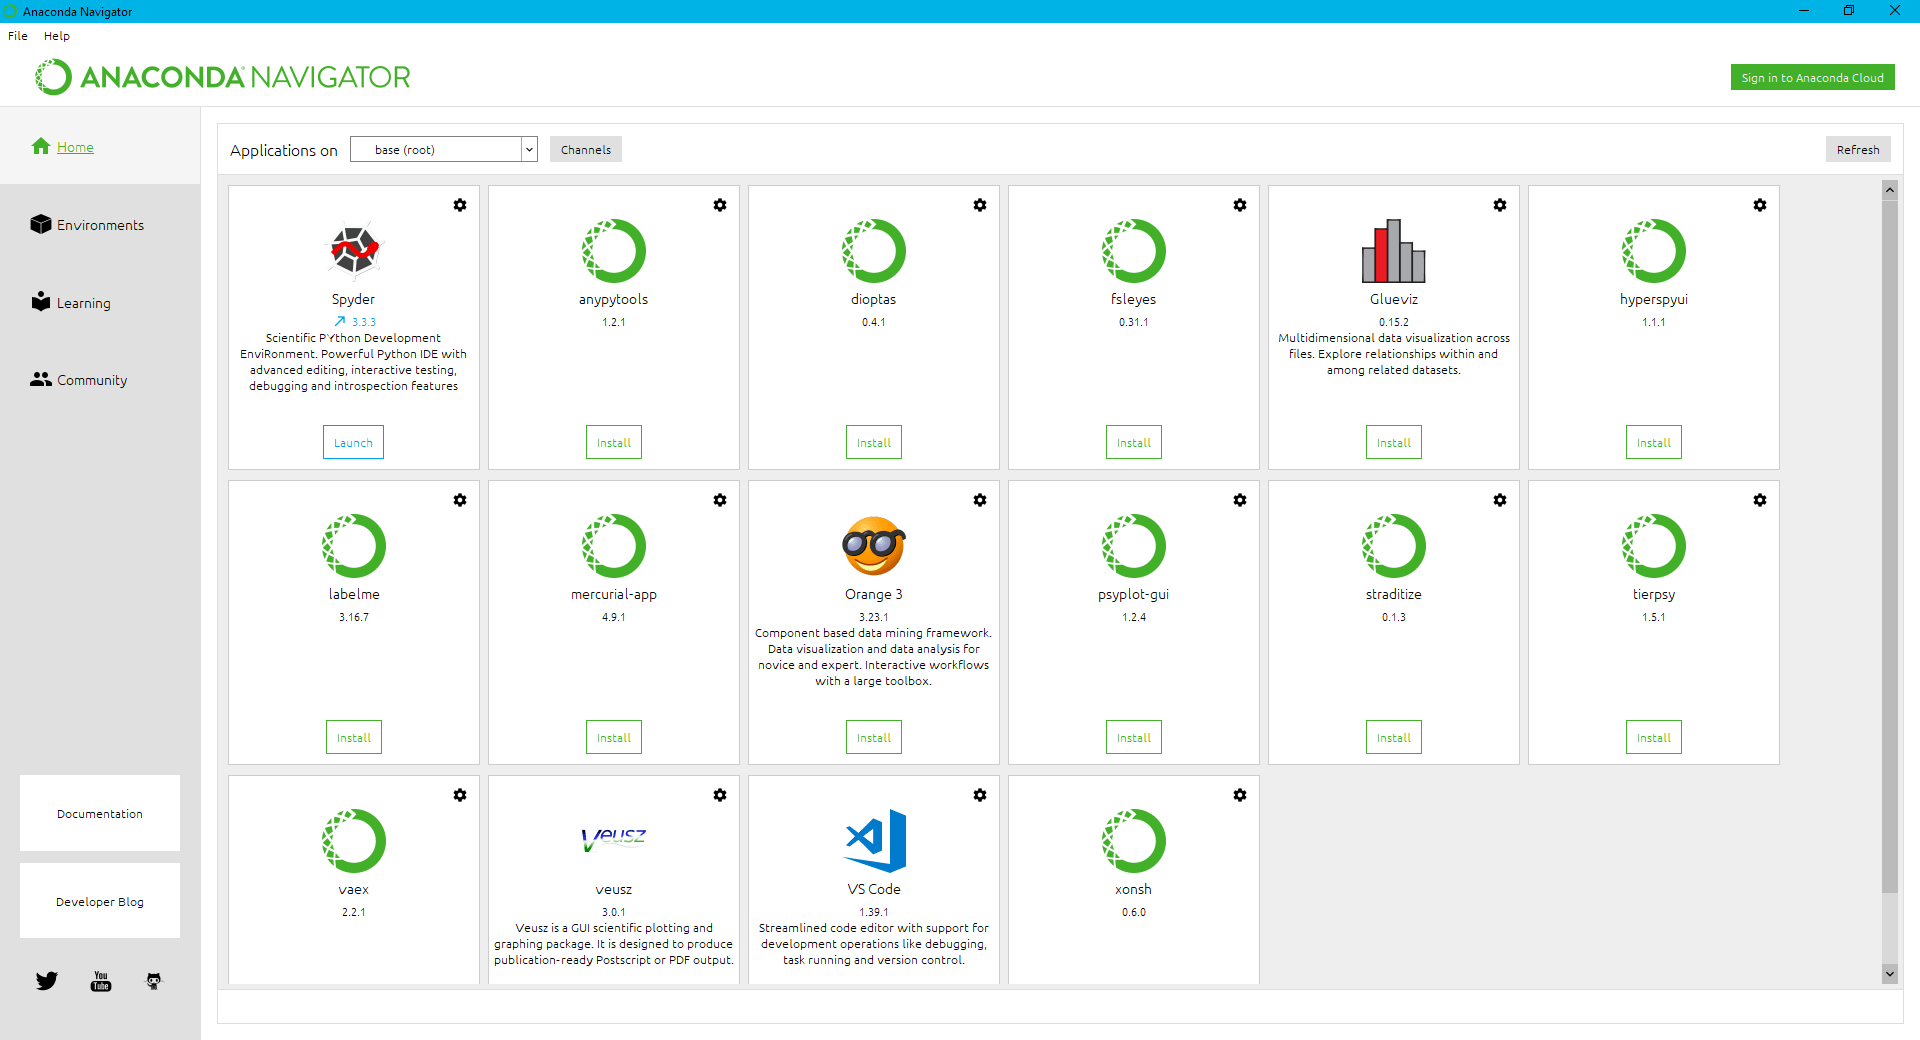Open the YouTube link icon
Viewport: 1920px width, 1040px height.
[x=101, y=981]
